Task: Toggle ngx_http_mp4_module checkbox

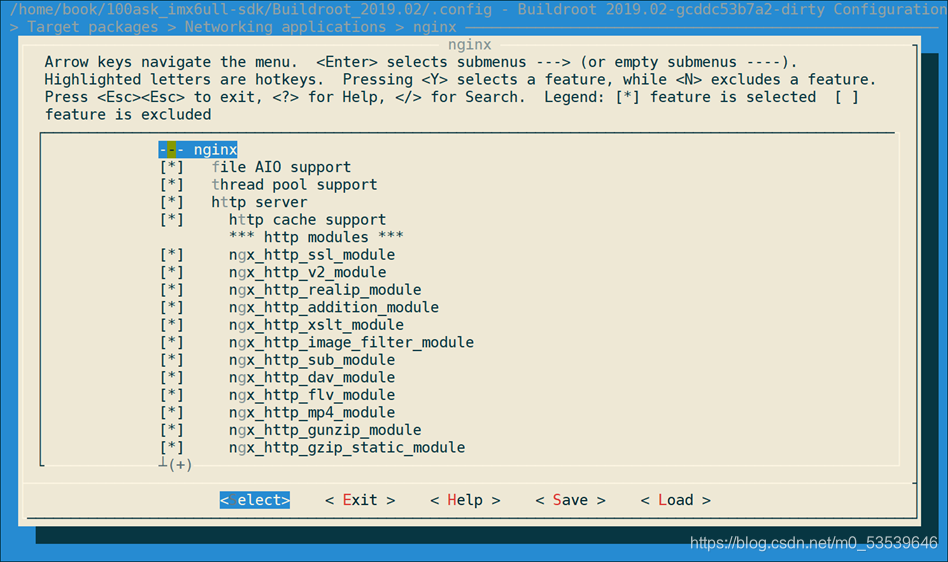Action: pos(172,412)
